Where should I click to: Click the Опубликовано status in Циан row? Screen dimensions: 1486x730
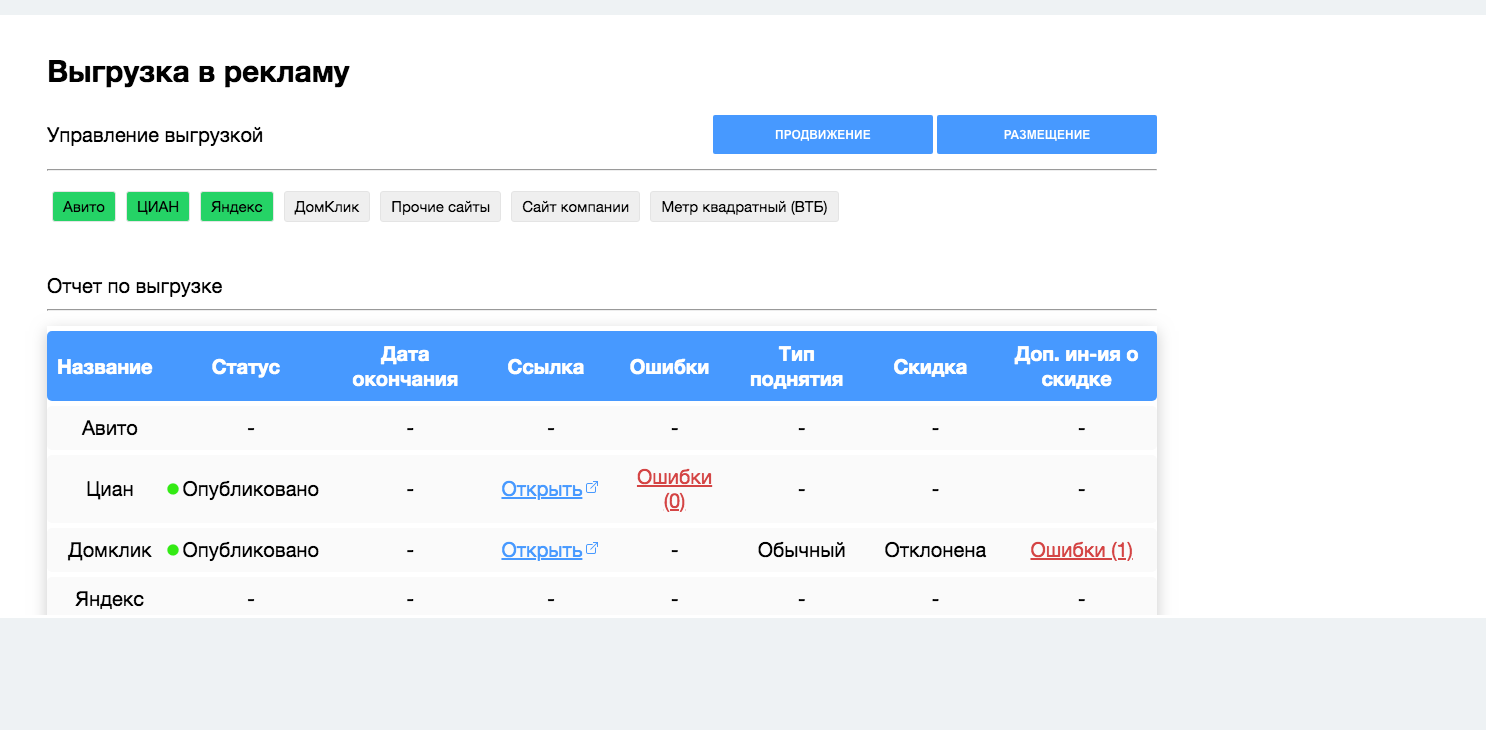(x=251, y=489)
